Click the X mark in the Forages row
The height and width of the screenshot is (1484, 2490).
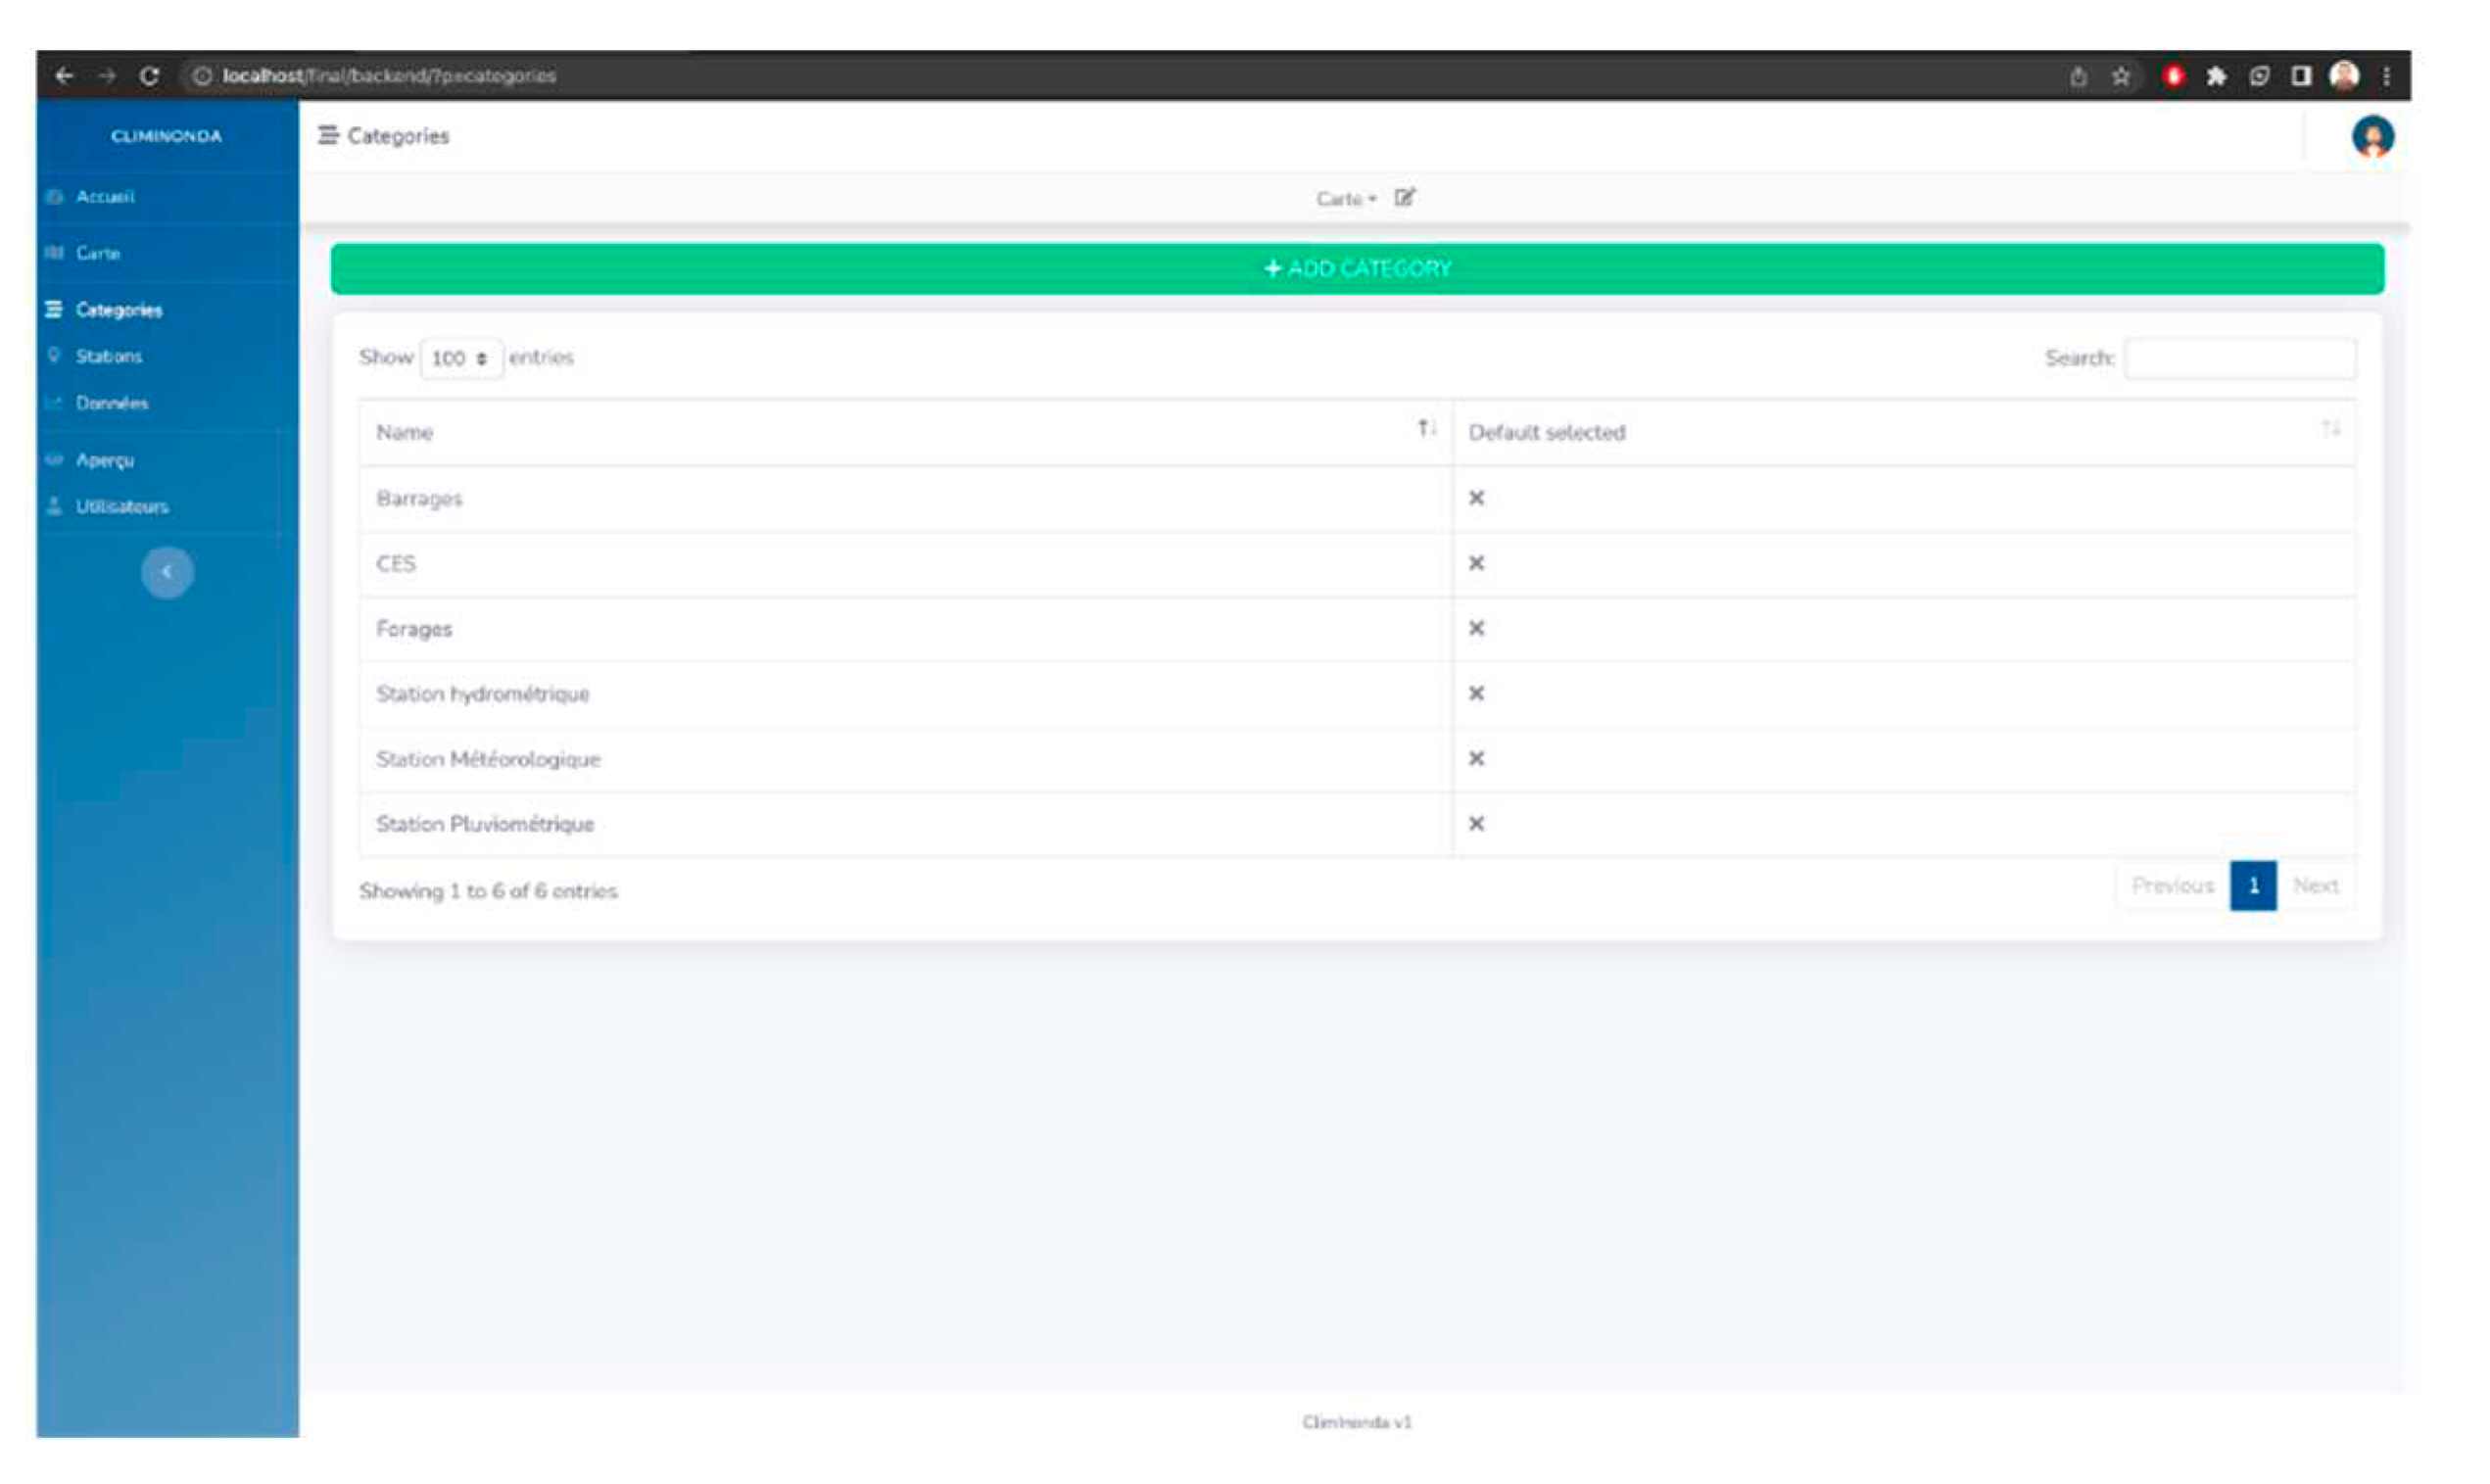pyautogui.click(x=1476, y=629)
